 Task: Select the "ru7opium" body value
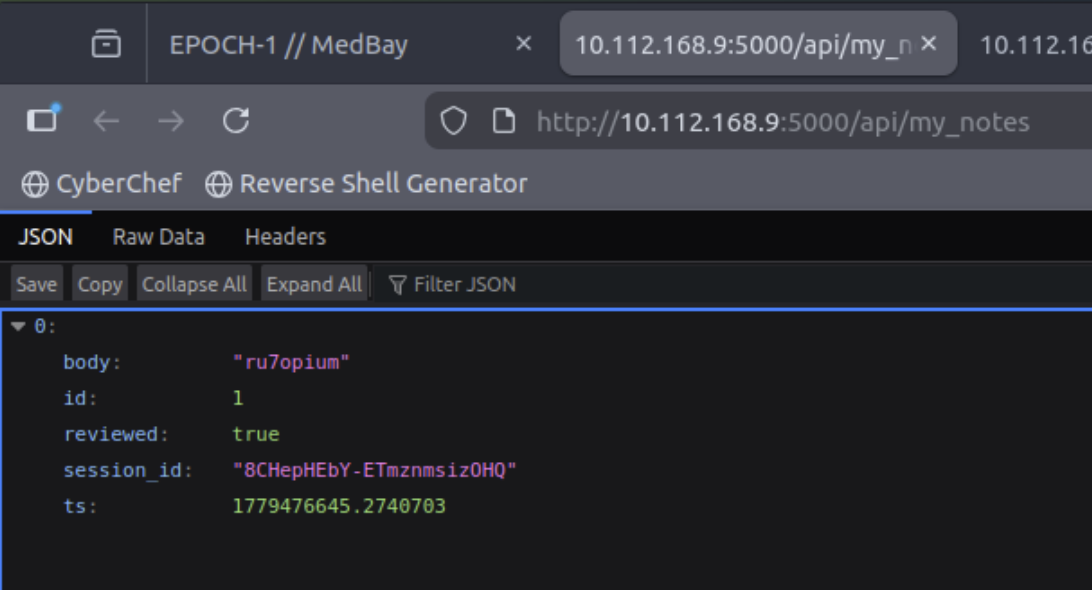pyautogui.click(x=291, y=362)
